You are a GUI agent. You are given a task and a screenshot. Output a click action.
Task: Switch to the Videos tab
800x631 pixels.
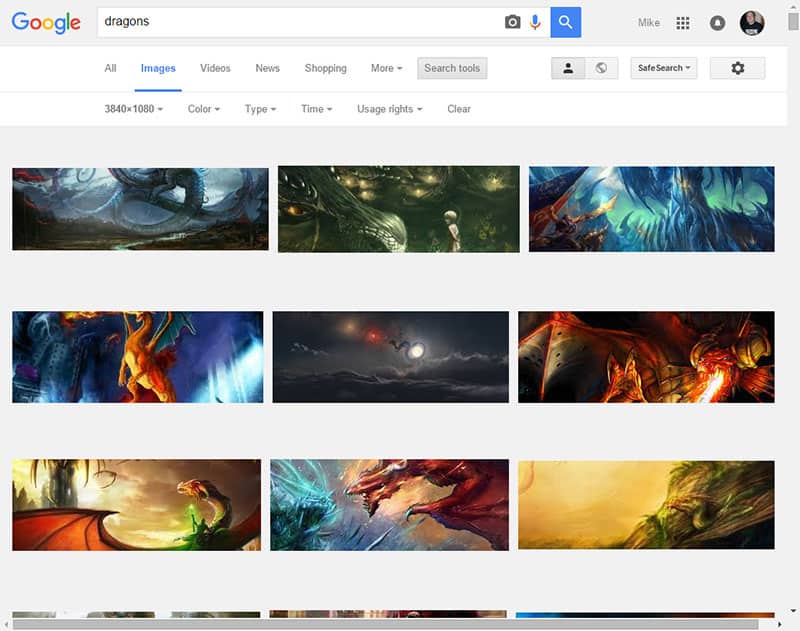click(x=215, y=68)
